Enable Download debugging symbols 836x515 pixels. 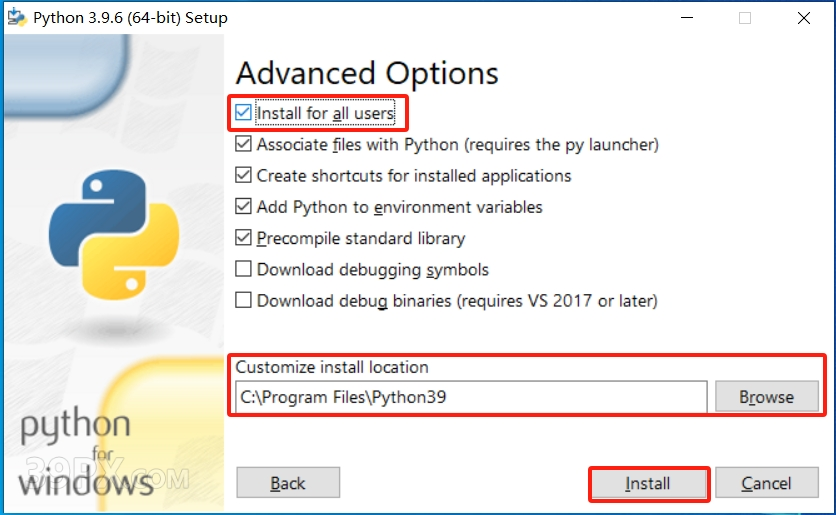(243, 269)
